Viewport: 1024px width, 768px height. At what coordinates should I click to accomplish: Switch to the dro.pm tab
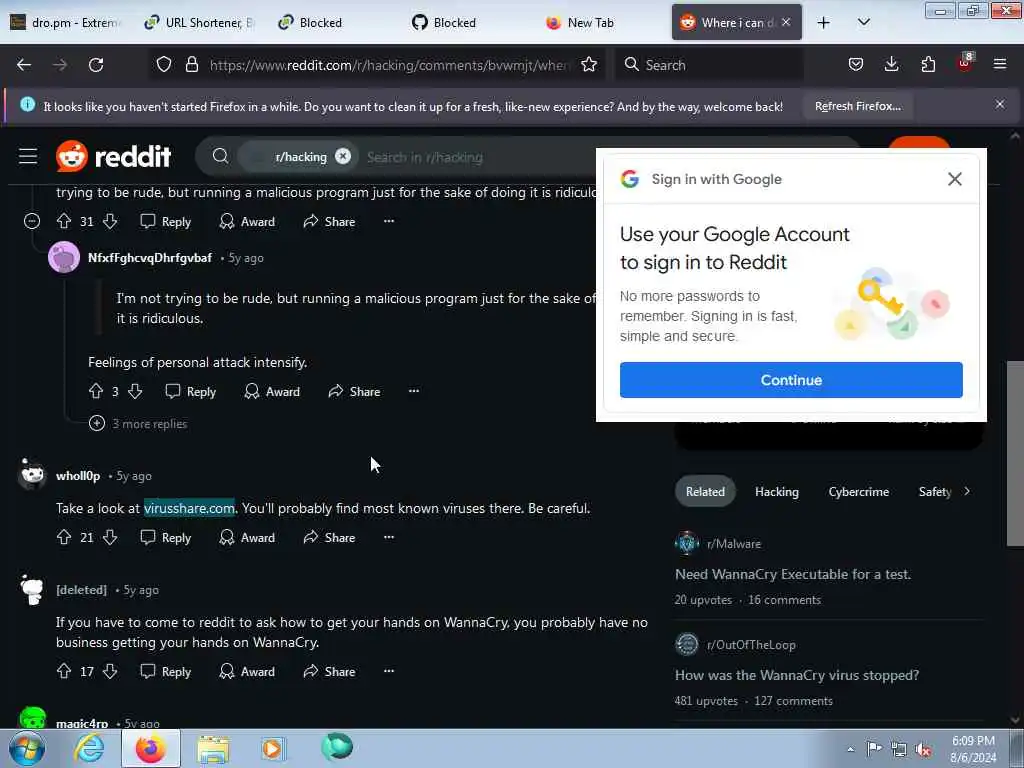(66, 22)
